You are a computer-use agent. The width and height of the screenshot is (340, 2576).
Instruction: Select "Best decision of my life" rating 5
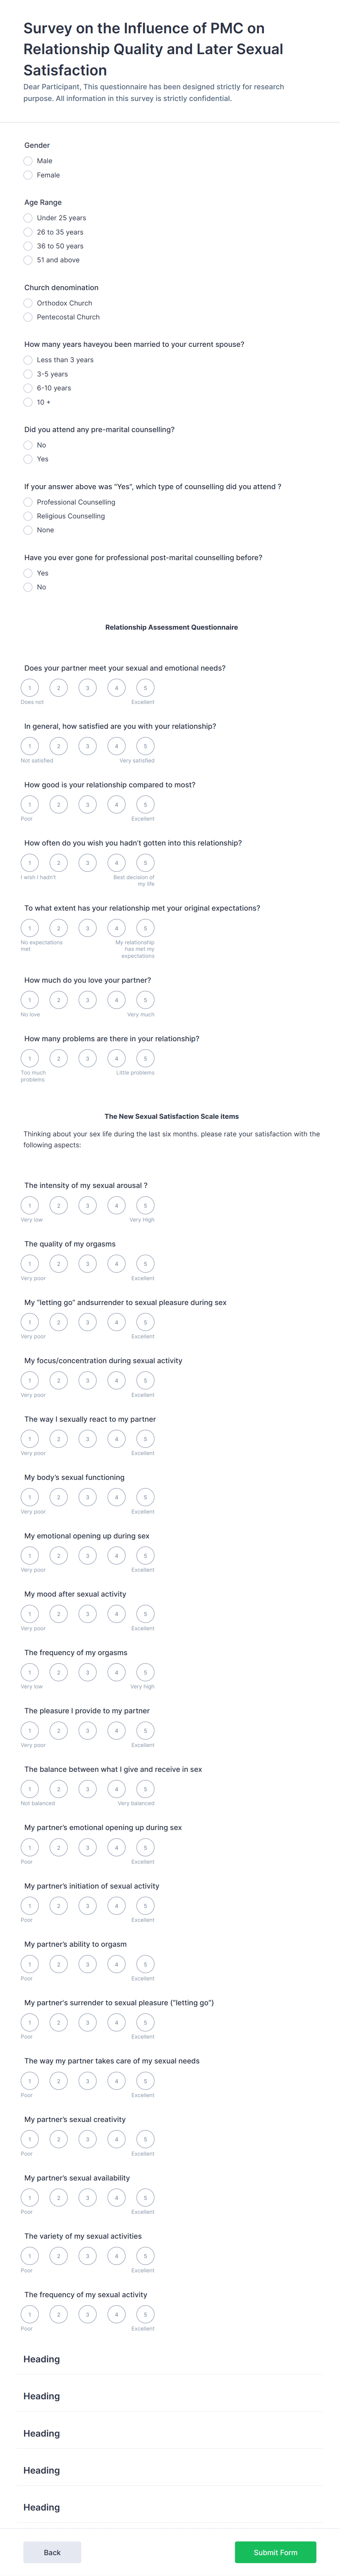[145, 863]
